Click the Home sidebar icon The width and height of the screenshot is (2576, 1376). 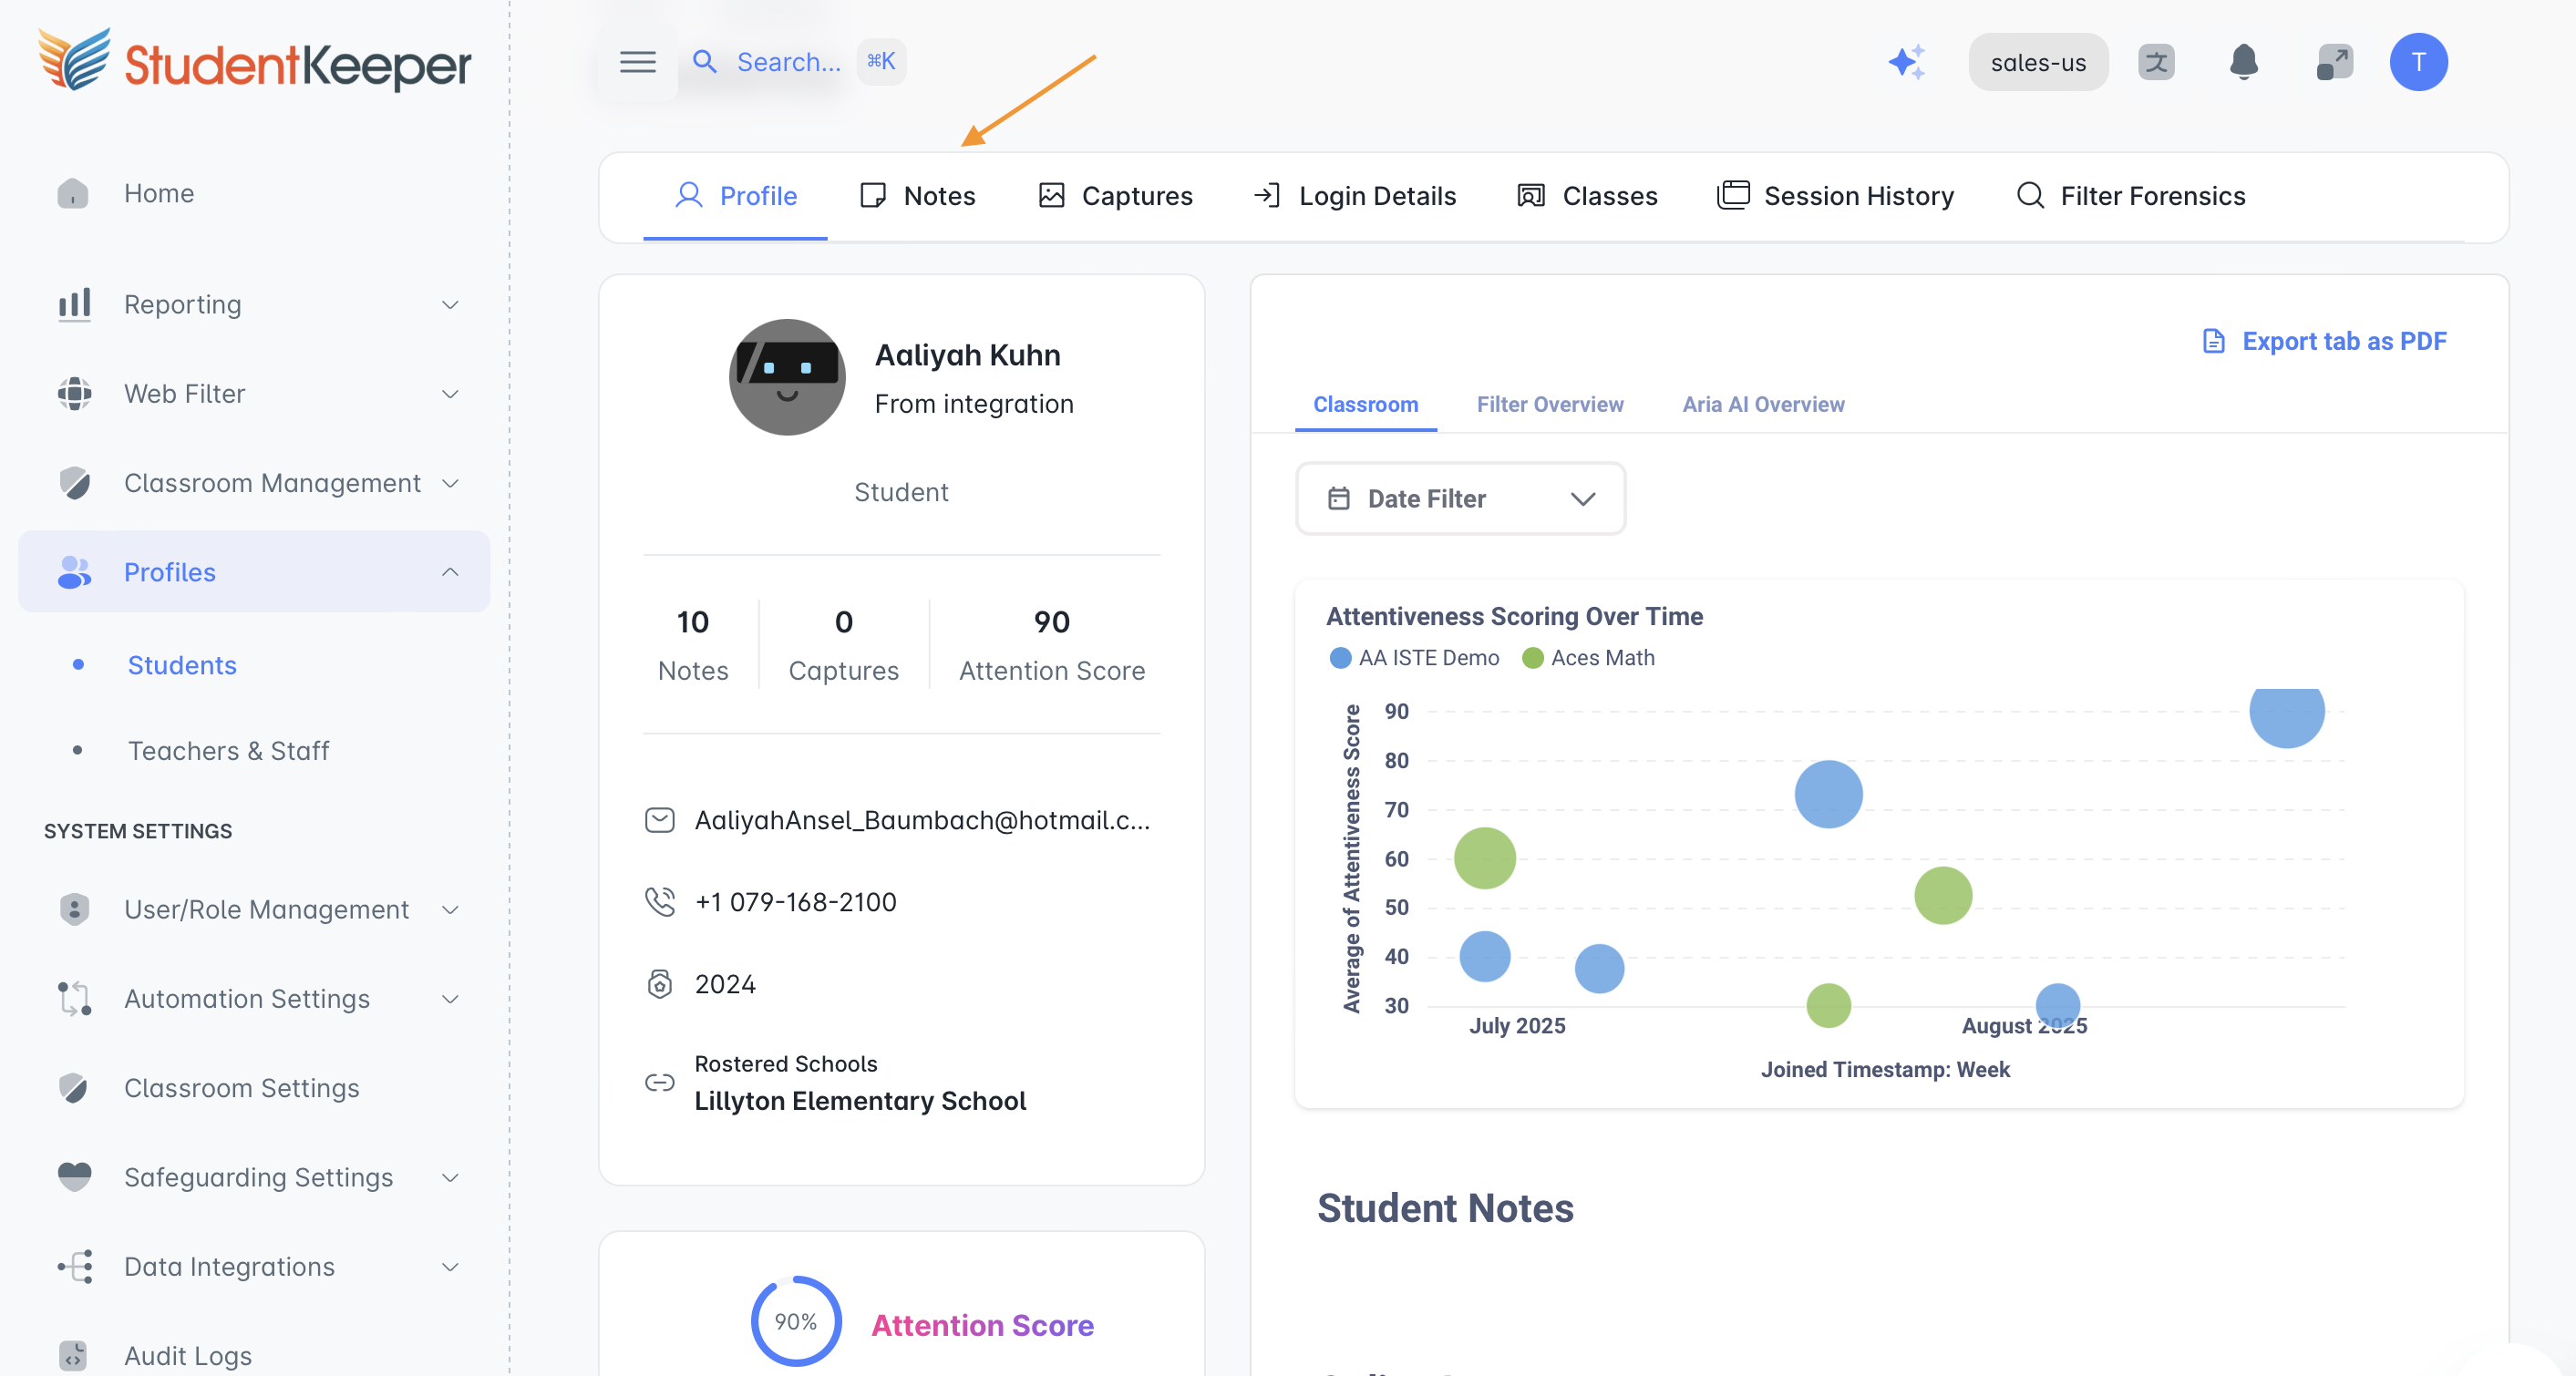pos(73,193)
